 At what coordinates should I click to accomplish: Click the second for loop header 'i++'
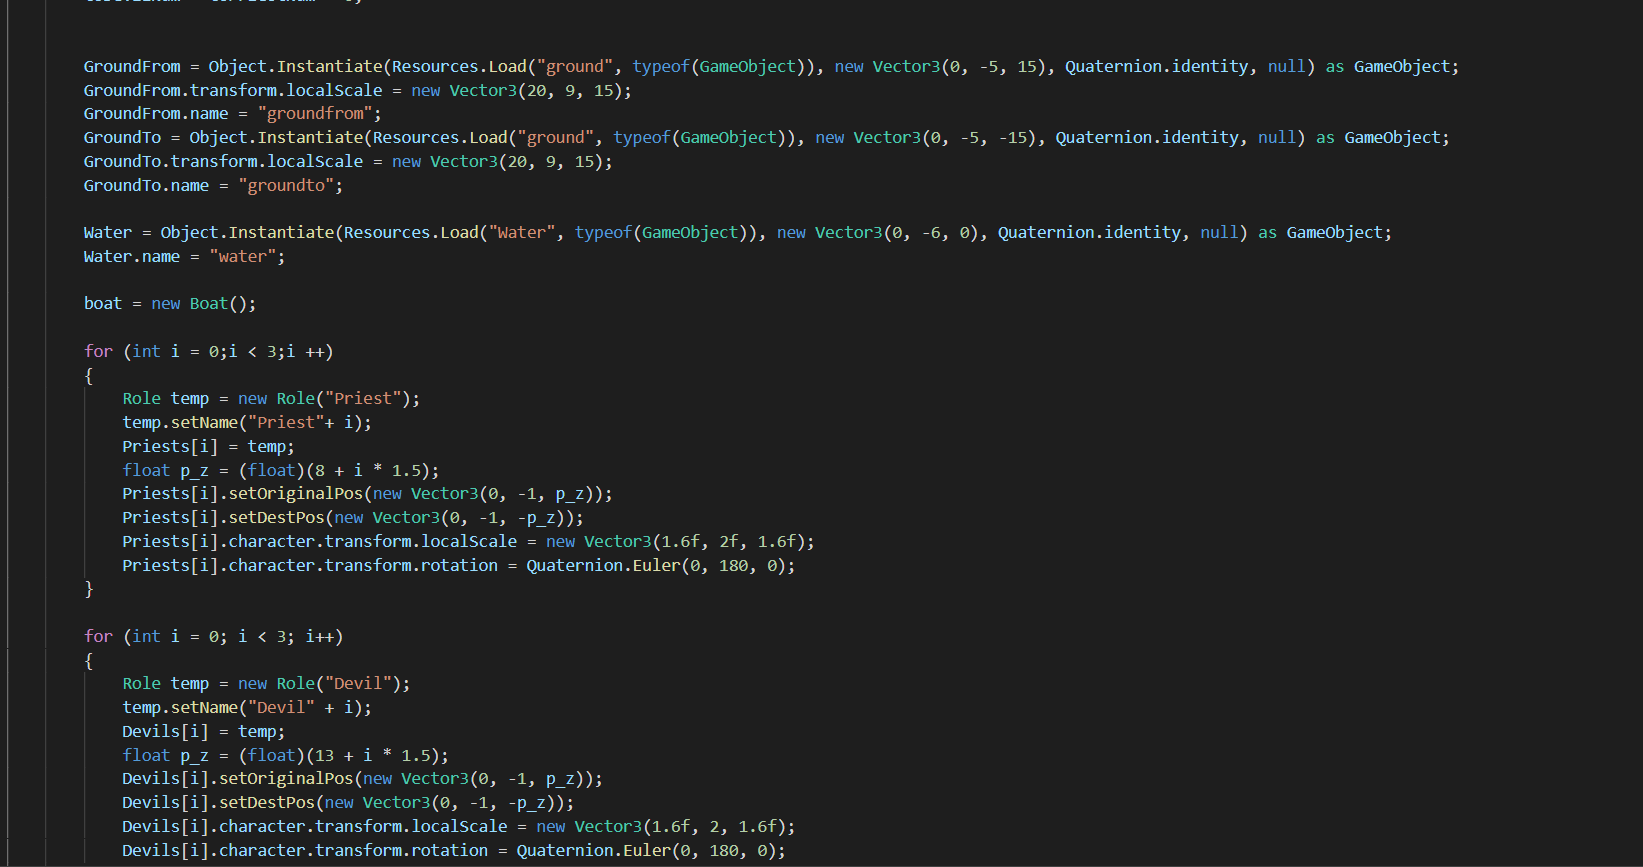320,637
